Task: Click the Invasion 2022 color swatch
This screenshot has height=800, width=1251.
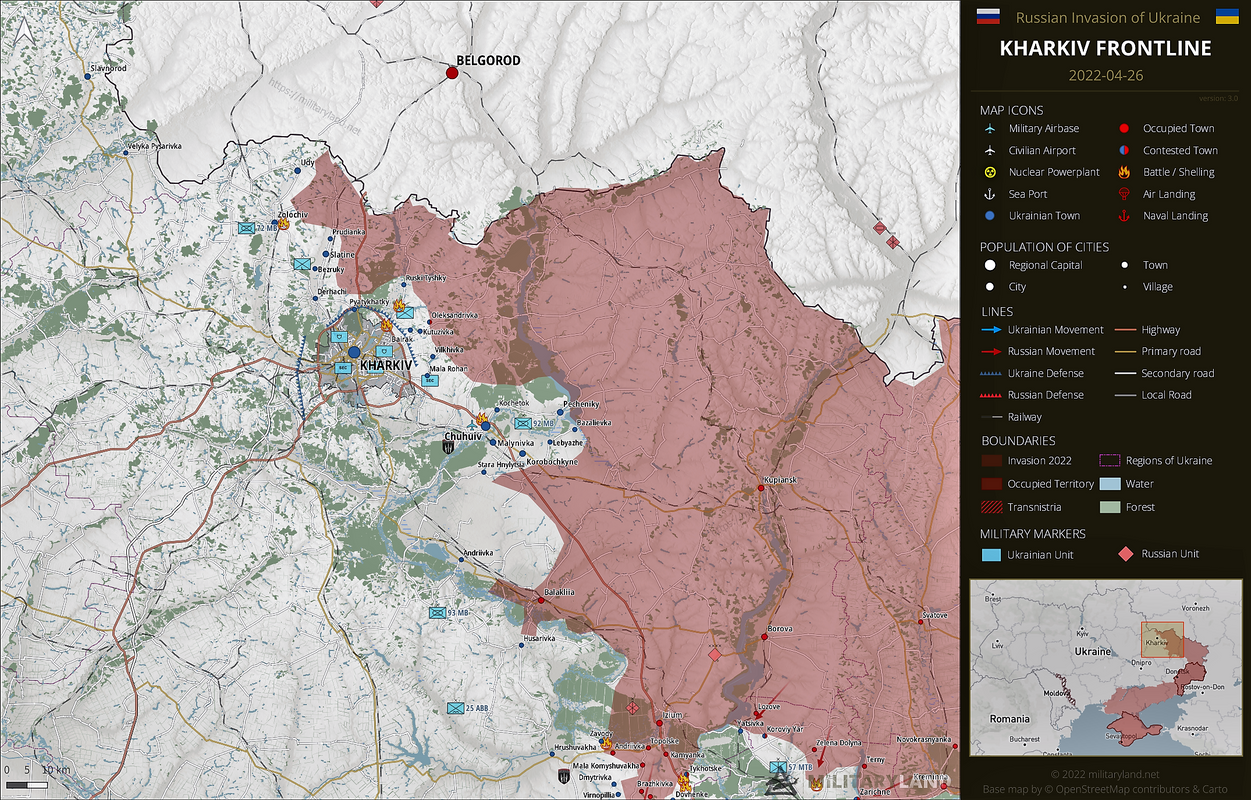Action: click(x=992, y=461)
